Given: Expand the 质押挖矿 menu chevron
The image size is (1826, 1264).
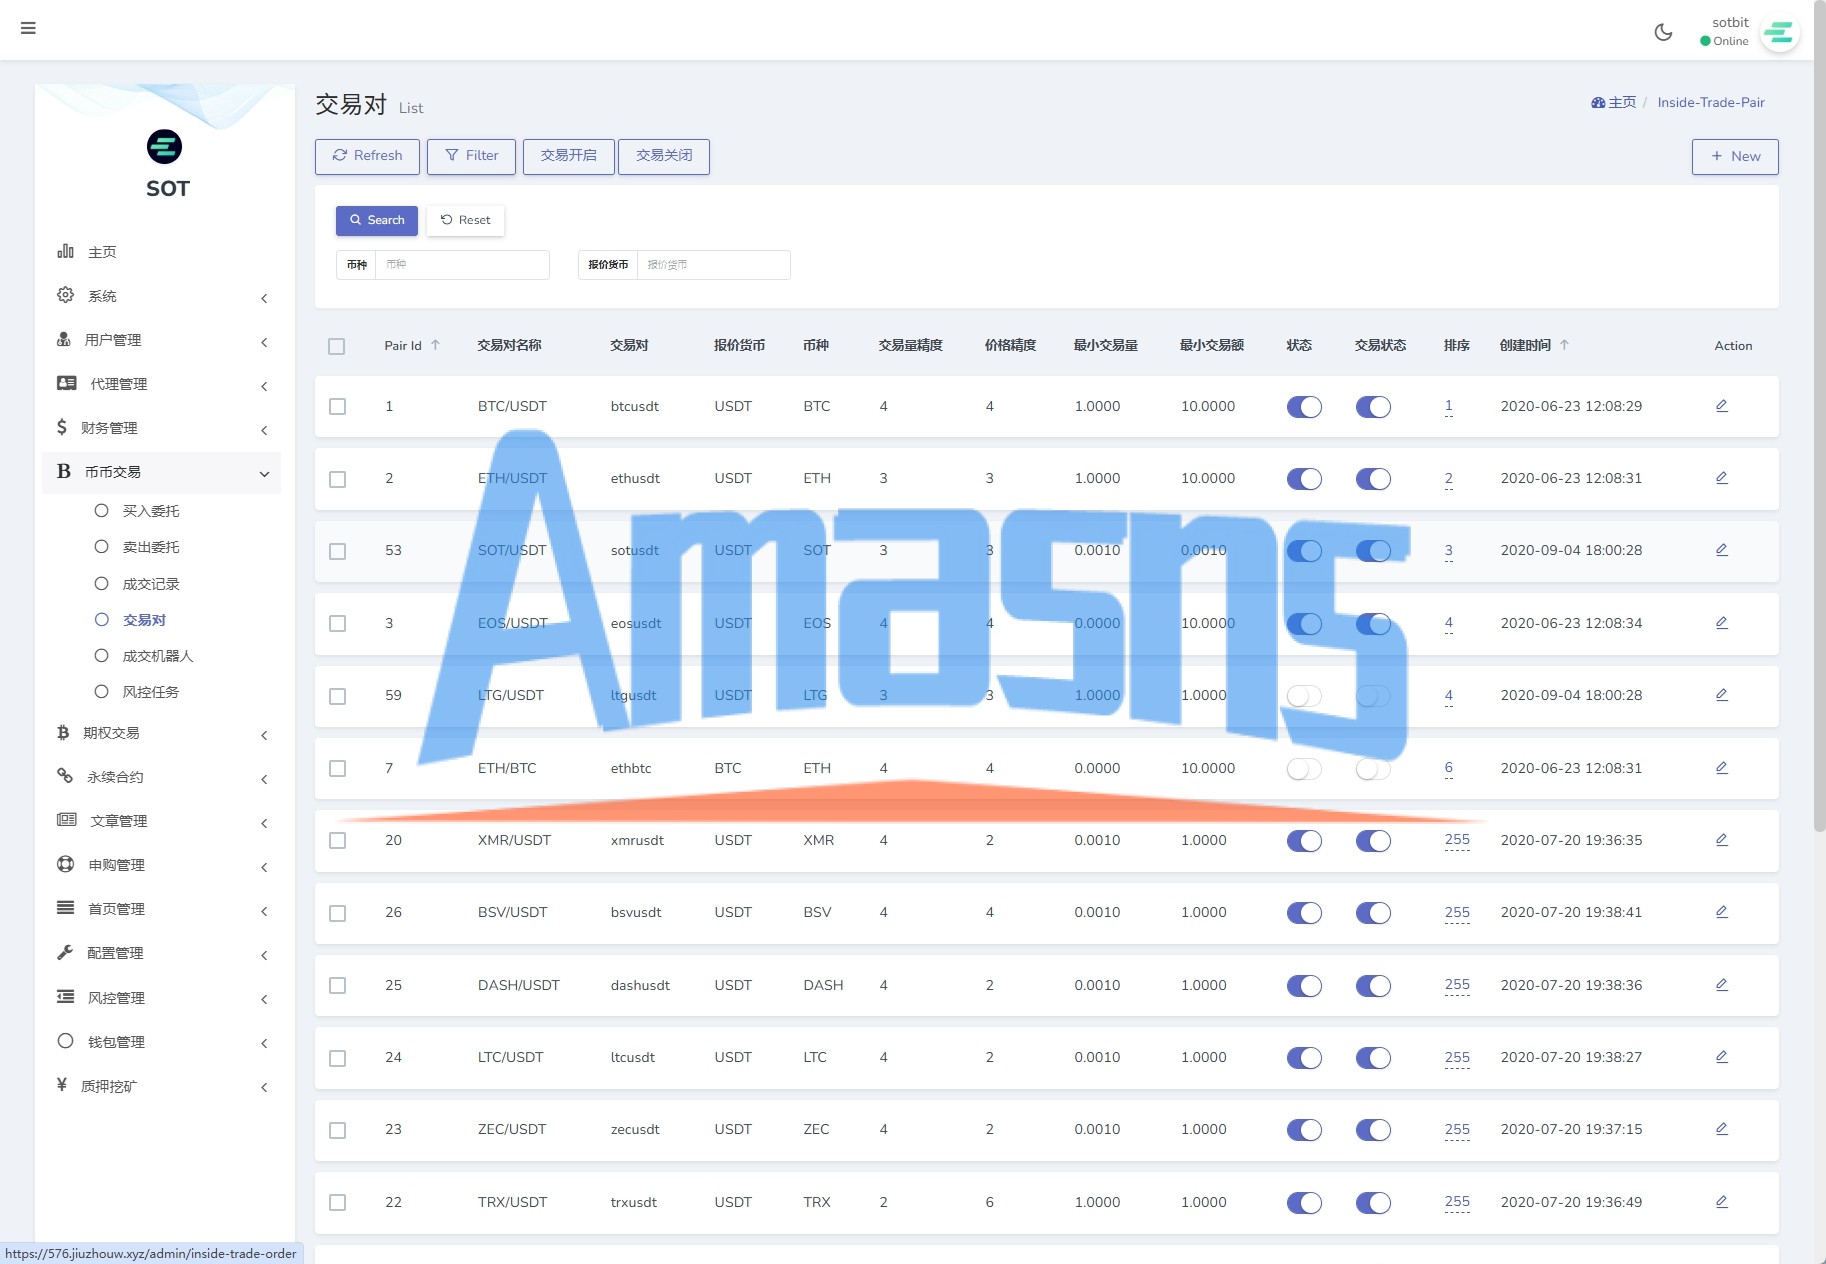Looking at the screenshot, I should 264,1087.
